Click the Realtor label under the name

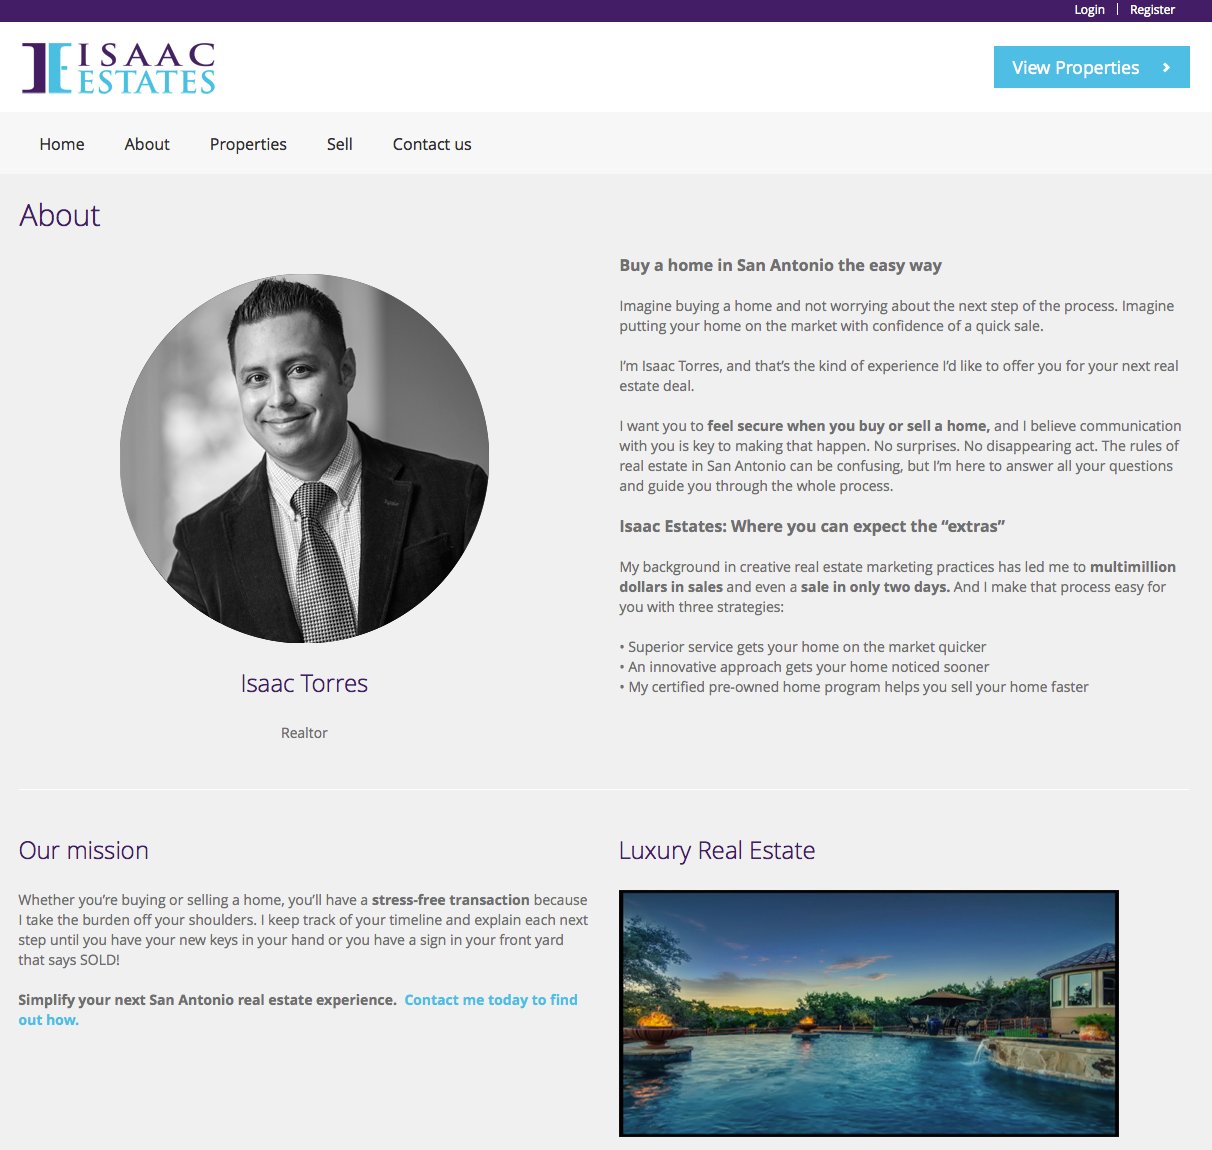coord(304,733)
